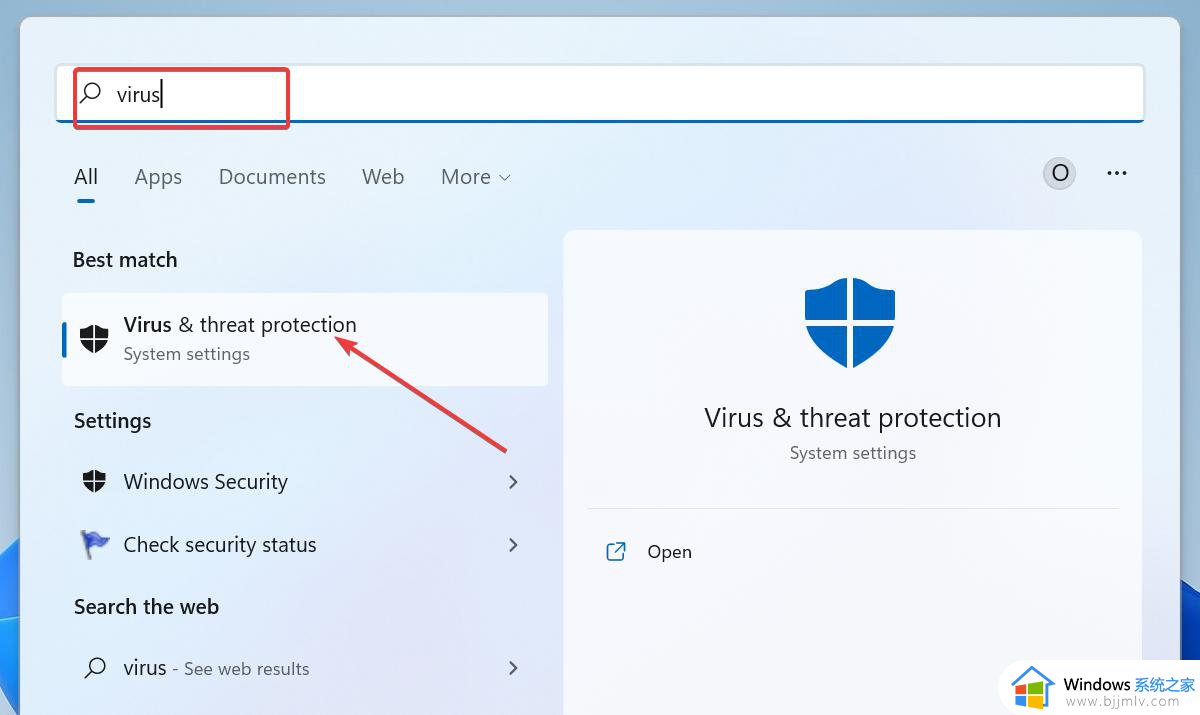The width and height of the screenshot is (1200, 715).
Task: Click the Best match heading
Action: pyautogui.click(x=125, y=260)
